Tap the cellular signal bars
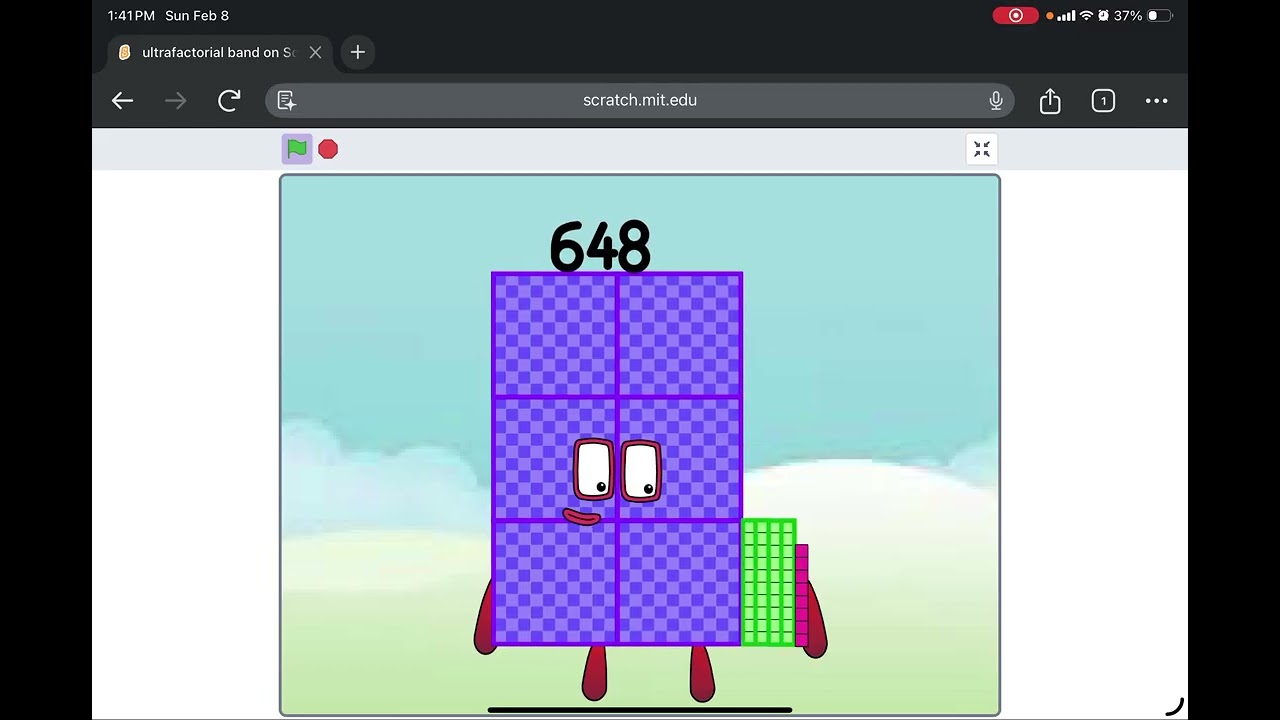This screenshot has width=1280, height=720. pos(1066,16)
